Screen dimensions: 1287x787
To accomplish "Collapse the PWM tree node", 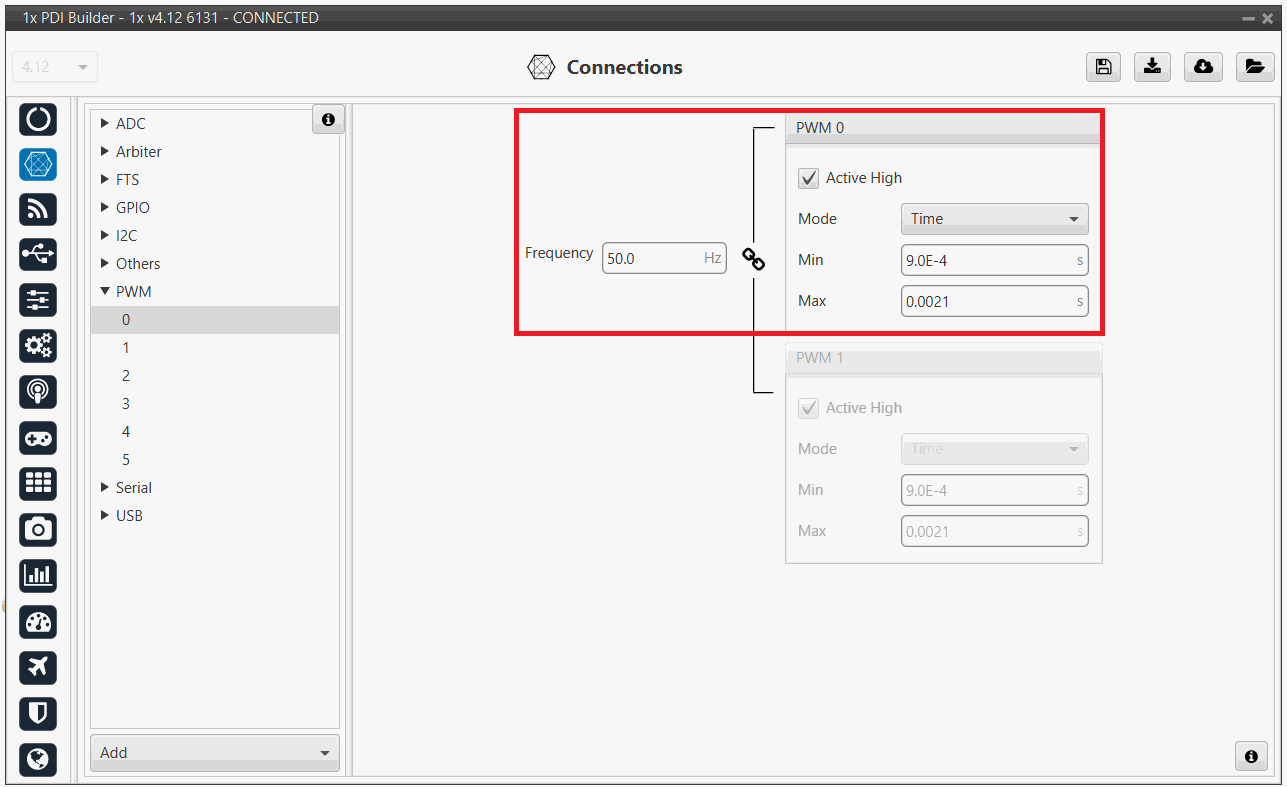I will 105,292.
